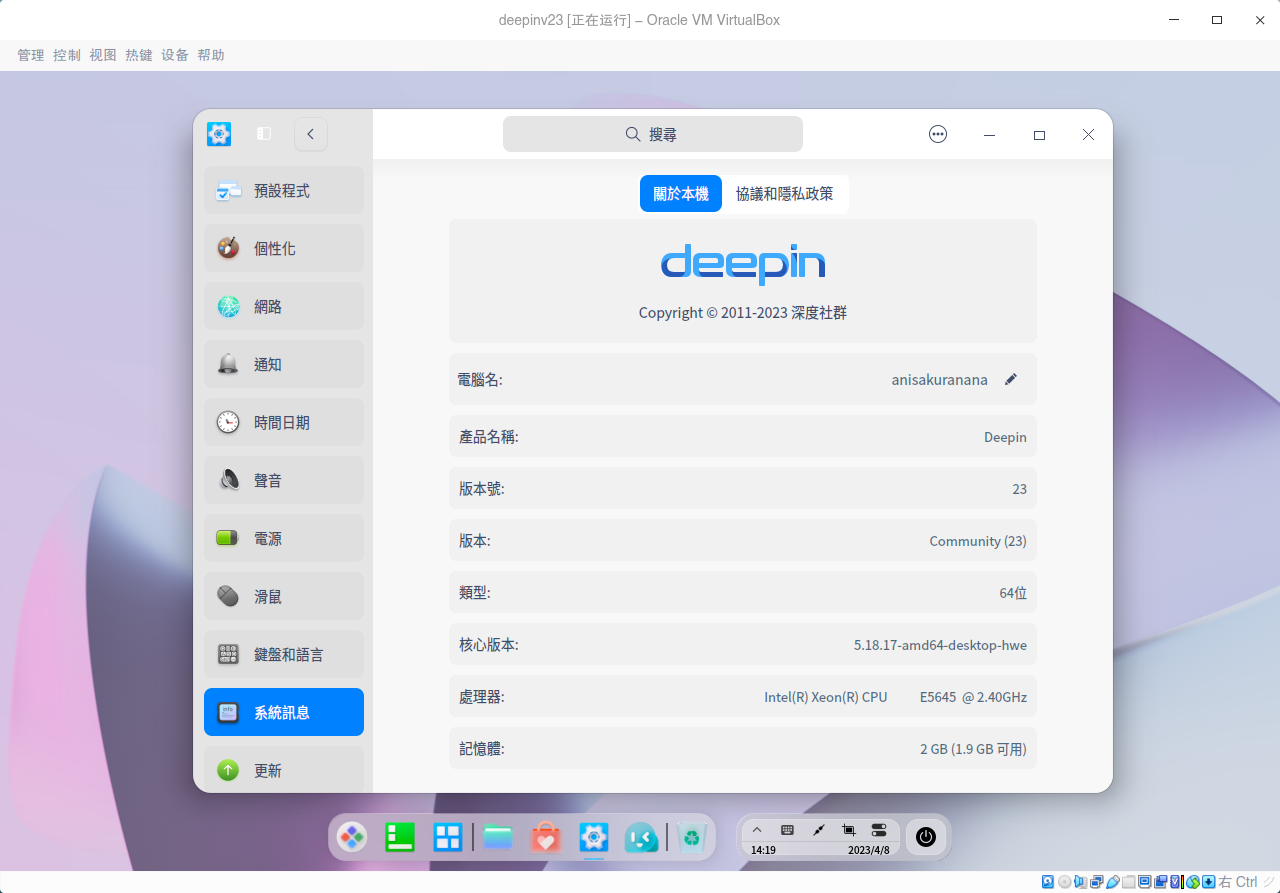Open the 設備 menu in VirtualBox
1280x893 pixels.
(x=174, y=55)
